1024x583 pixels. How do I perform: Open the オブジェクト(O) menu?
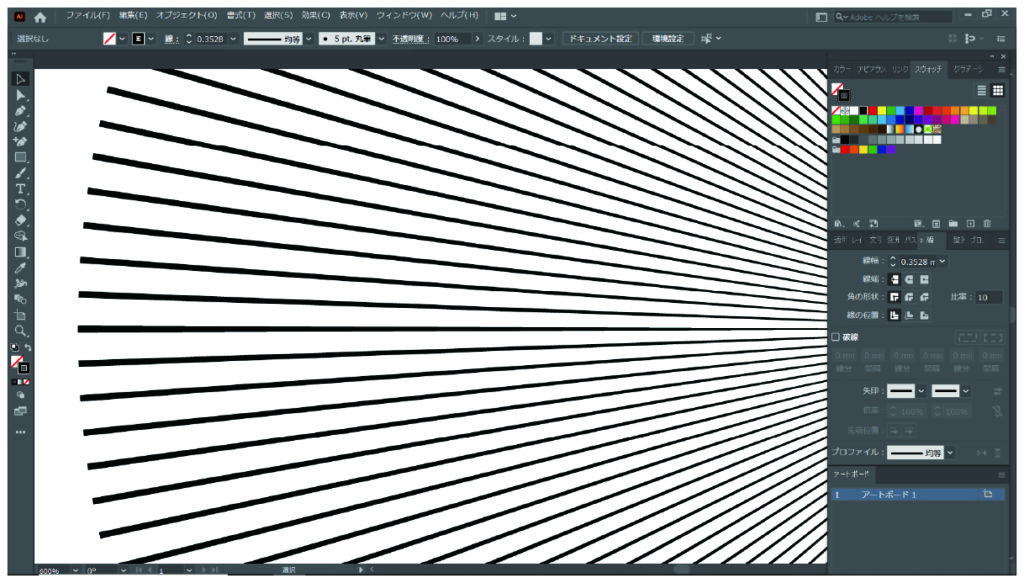click(x=187, y=15)
